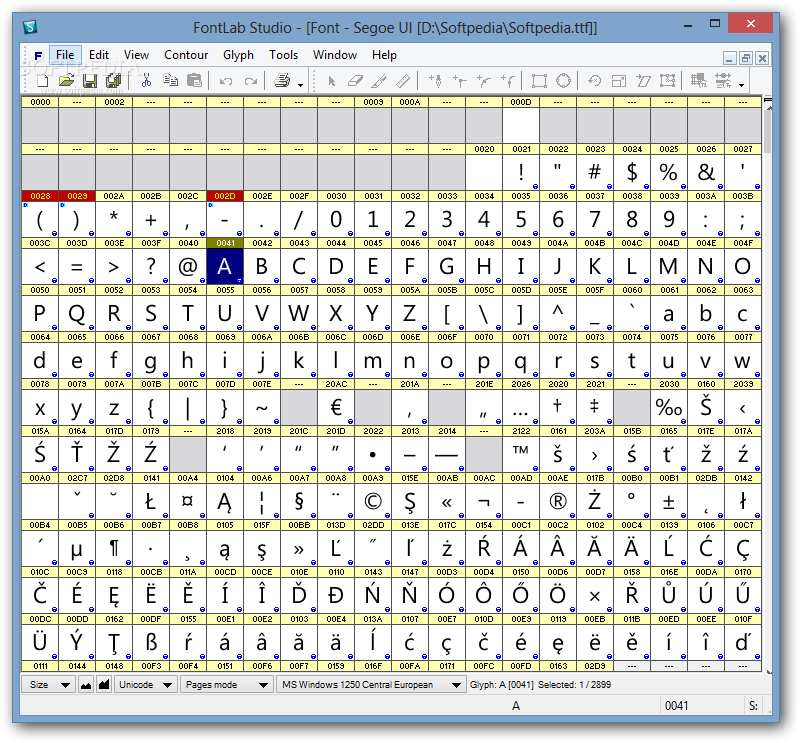Viewport: 800px width, 743px height.
Task: Open the Help menu
Action: click(384, 55)
